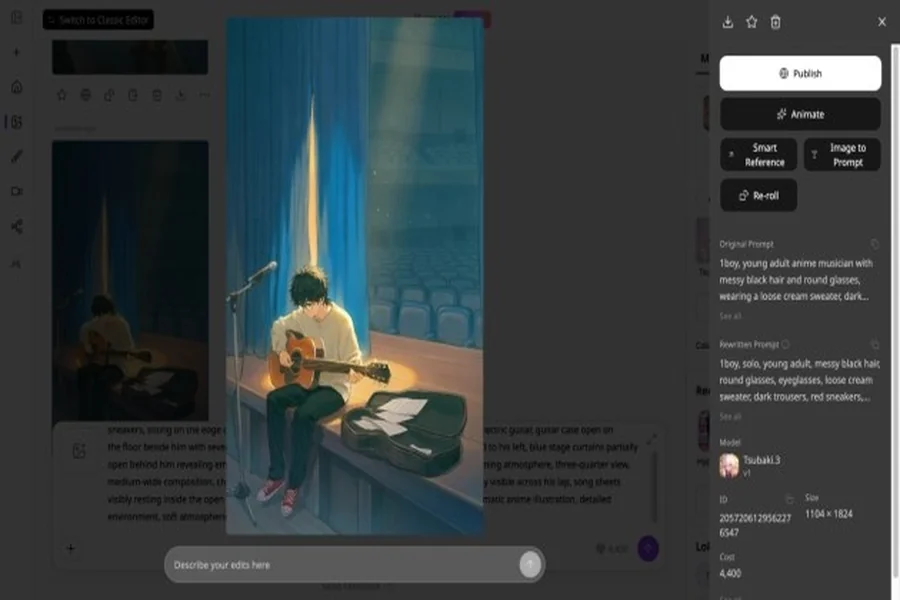Screen dimensions: 900x600
Task: Switch to Classic Editor
Action: pyautogui.click(x=98, y=20)
